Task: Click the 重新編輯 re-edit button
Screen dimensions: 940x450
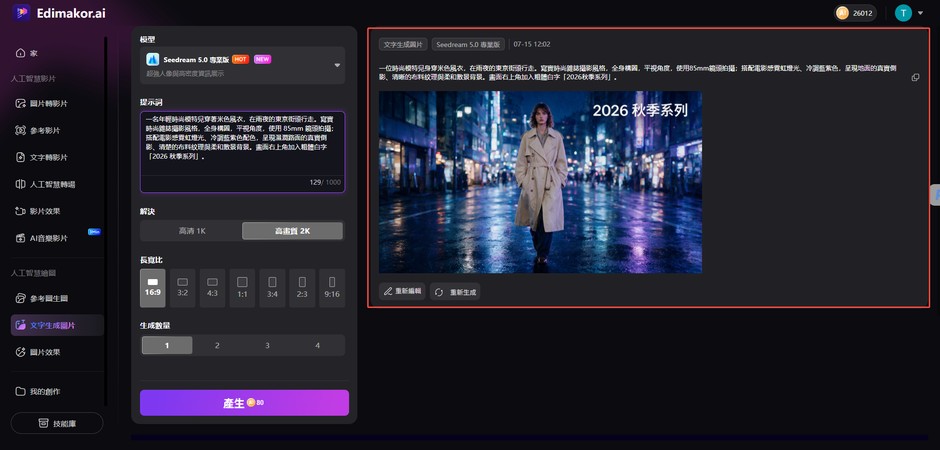Action: click(402, 291)
